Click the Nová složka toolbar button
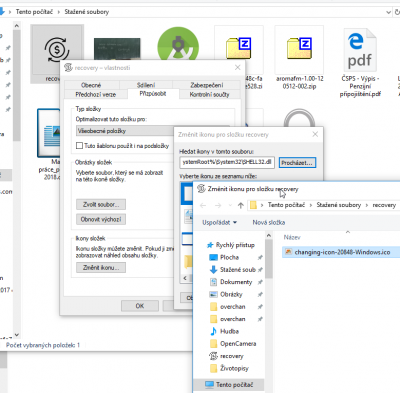Image resolution: width=400 pixels, height=393 pixels. (269, 222)
